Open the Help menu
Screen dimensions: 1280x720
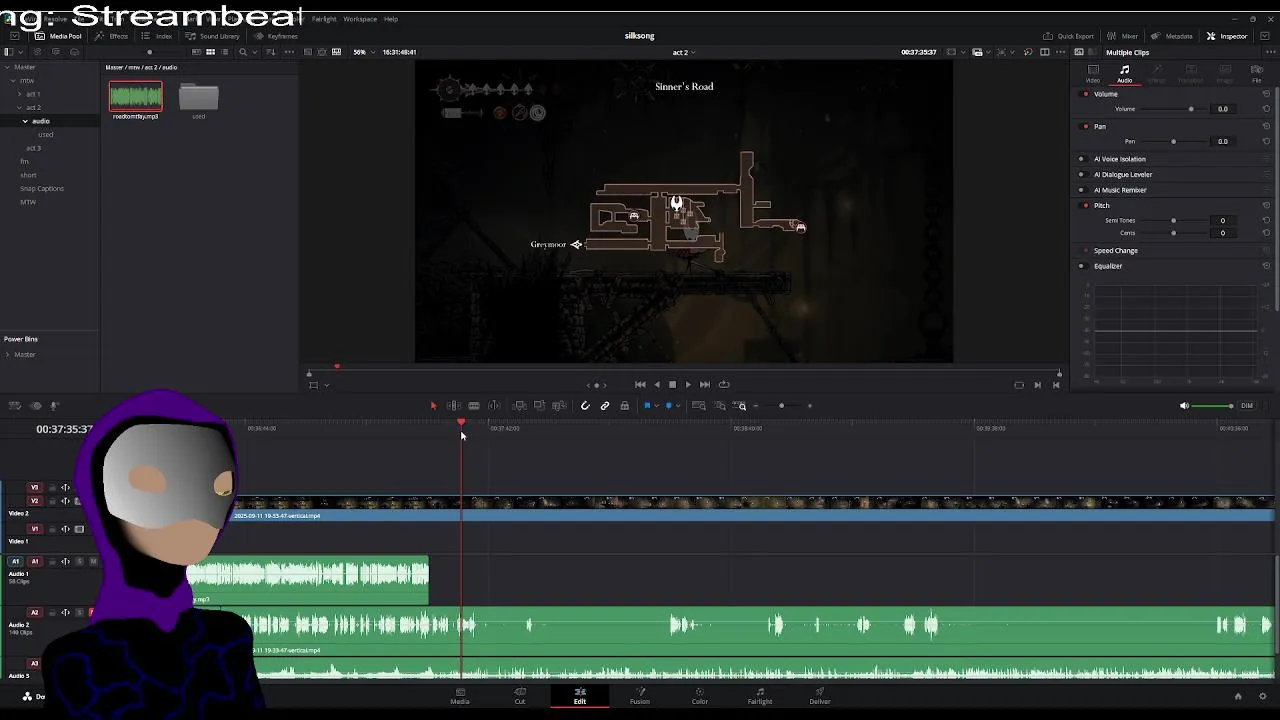(391, 19)
